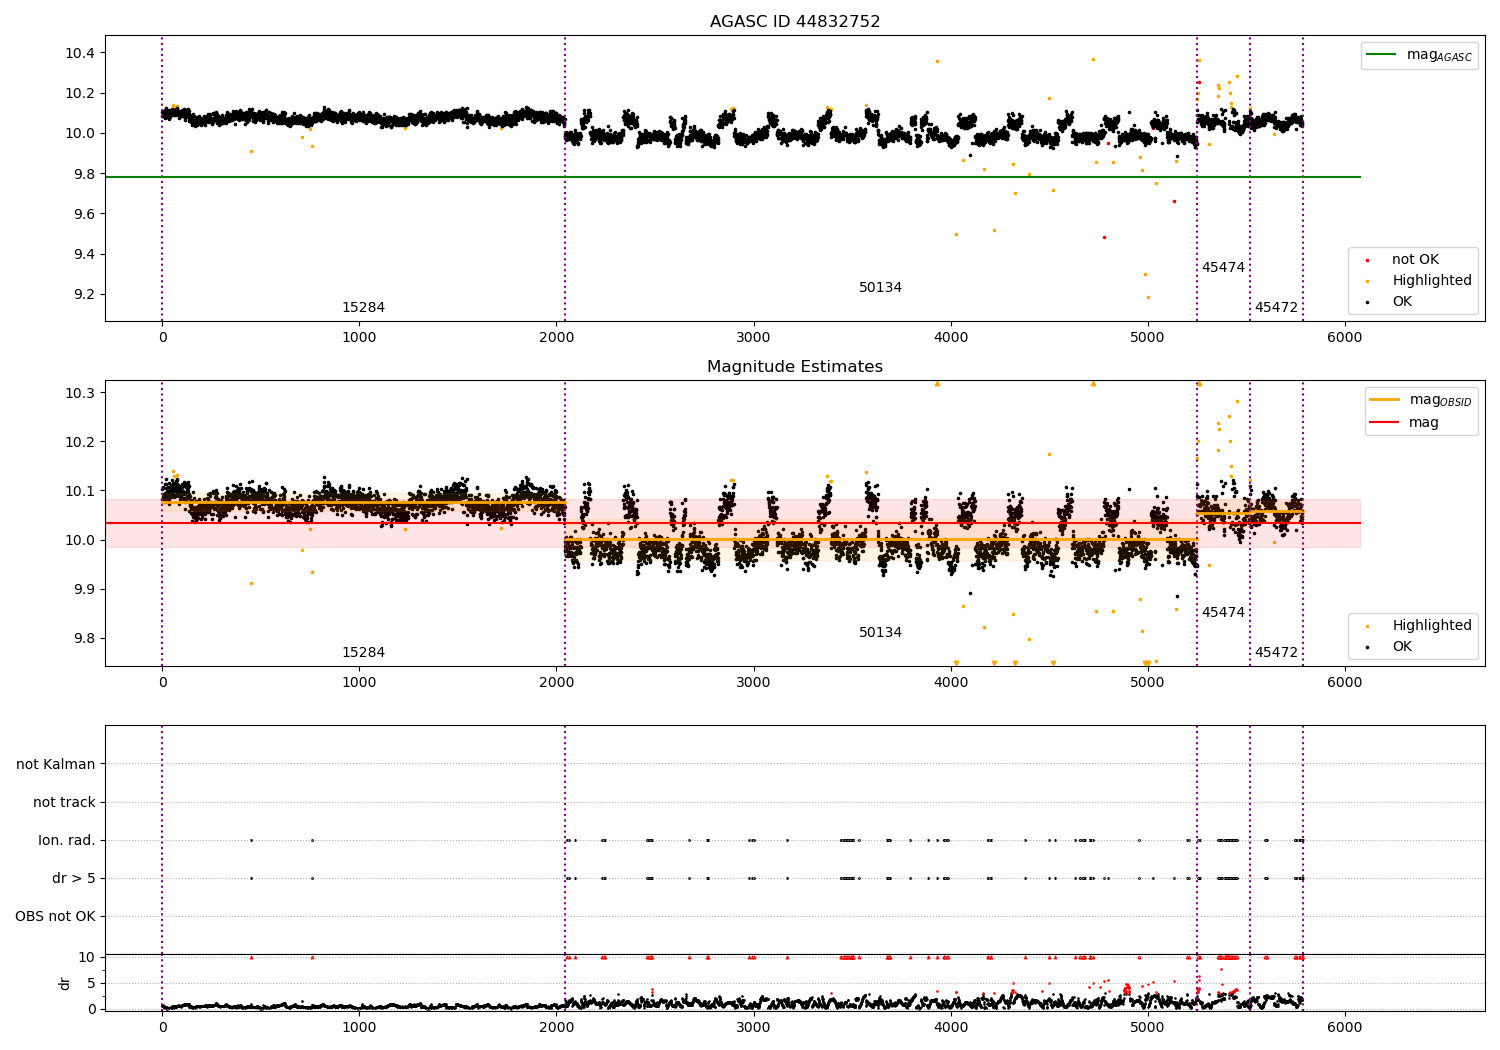Screen dimensions: 1500x1050
Task: Click the 'not Kalman' y-axis label
Action: point(56,765)
